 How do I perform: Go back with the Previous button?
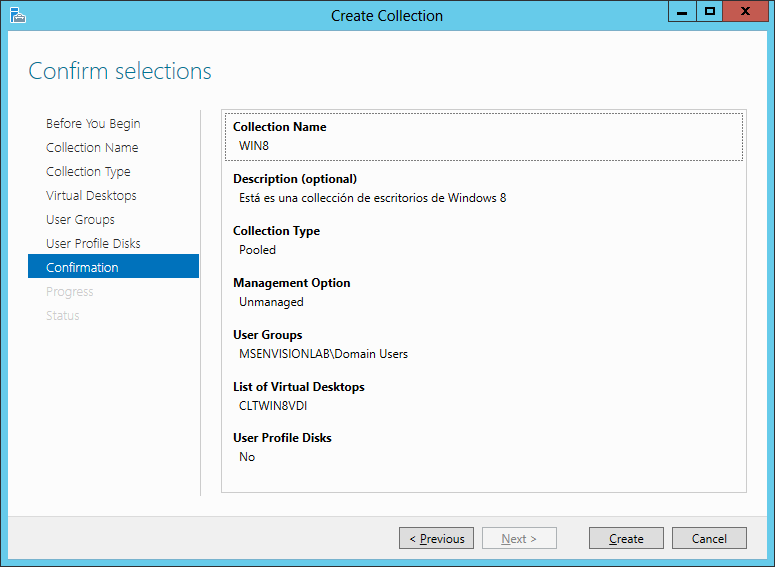[x=436, y=538]
